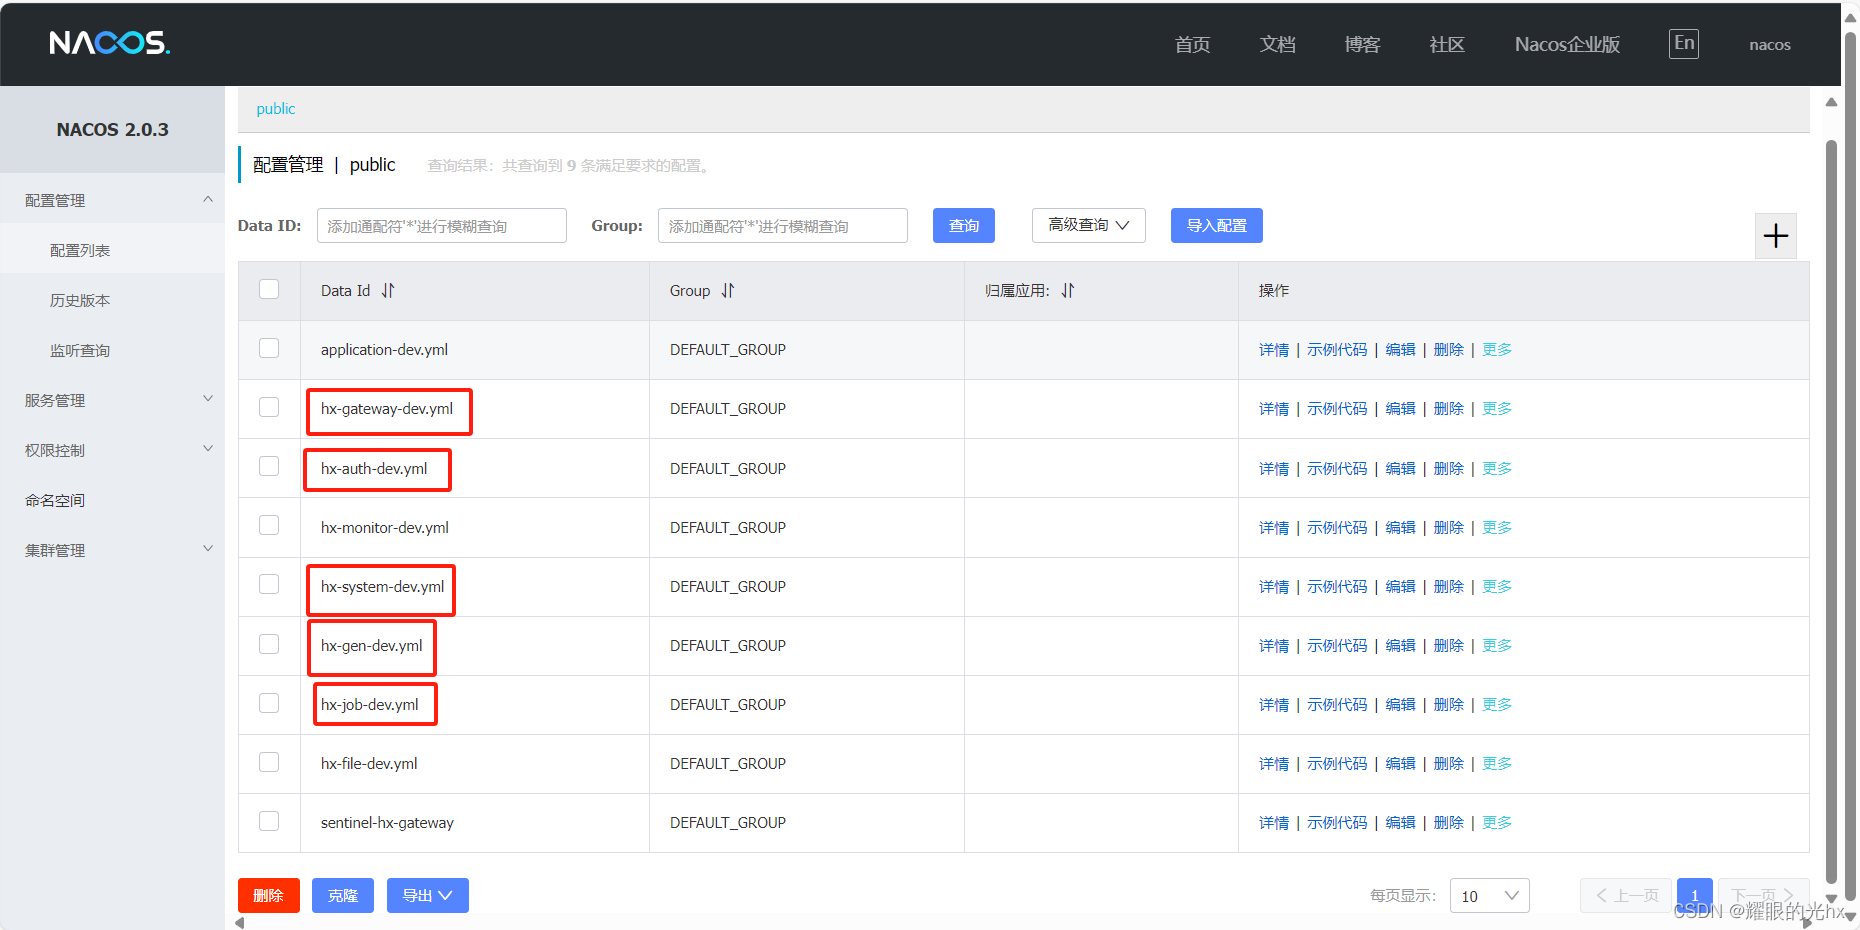Tick the select-all header checkbox

pos(269,289)
